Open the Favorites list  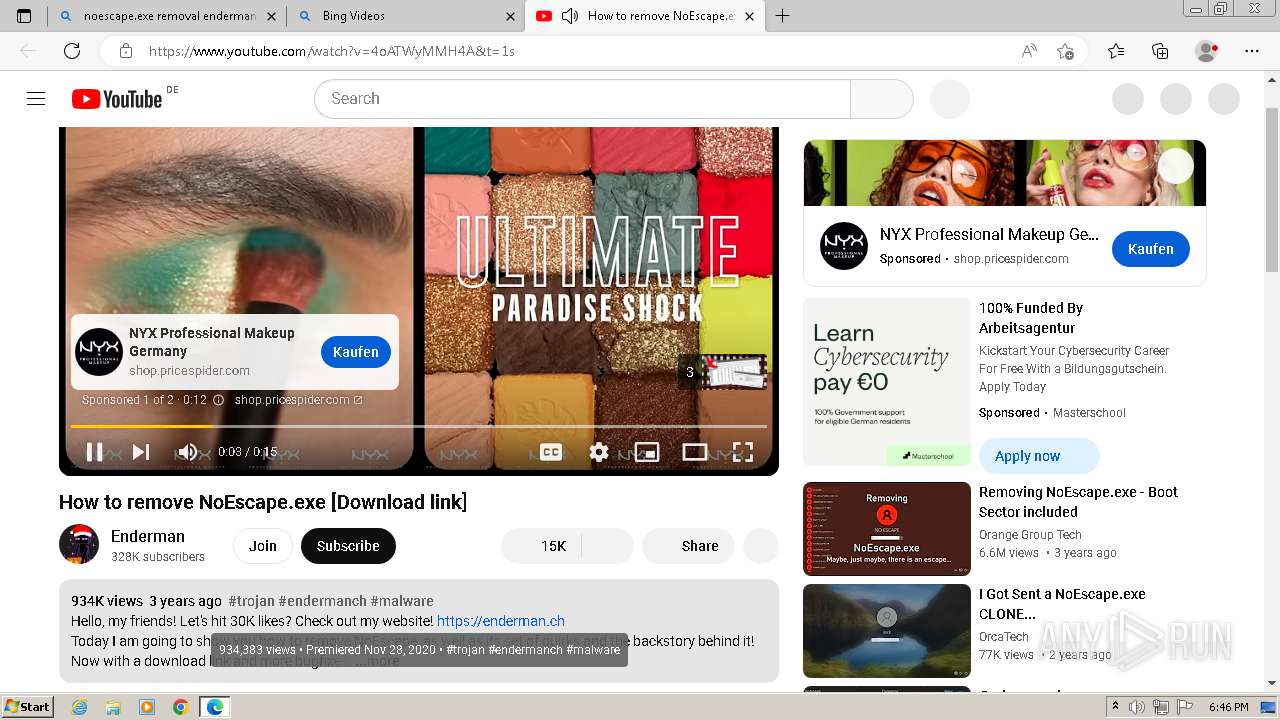pyautogui.click(x=1116, y=51)
